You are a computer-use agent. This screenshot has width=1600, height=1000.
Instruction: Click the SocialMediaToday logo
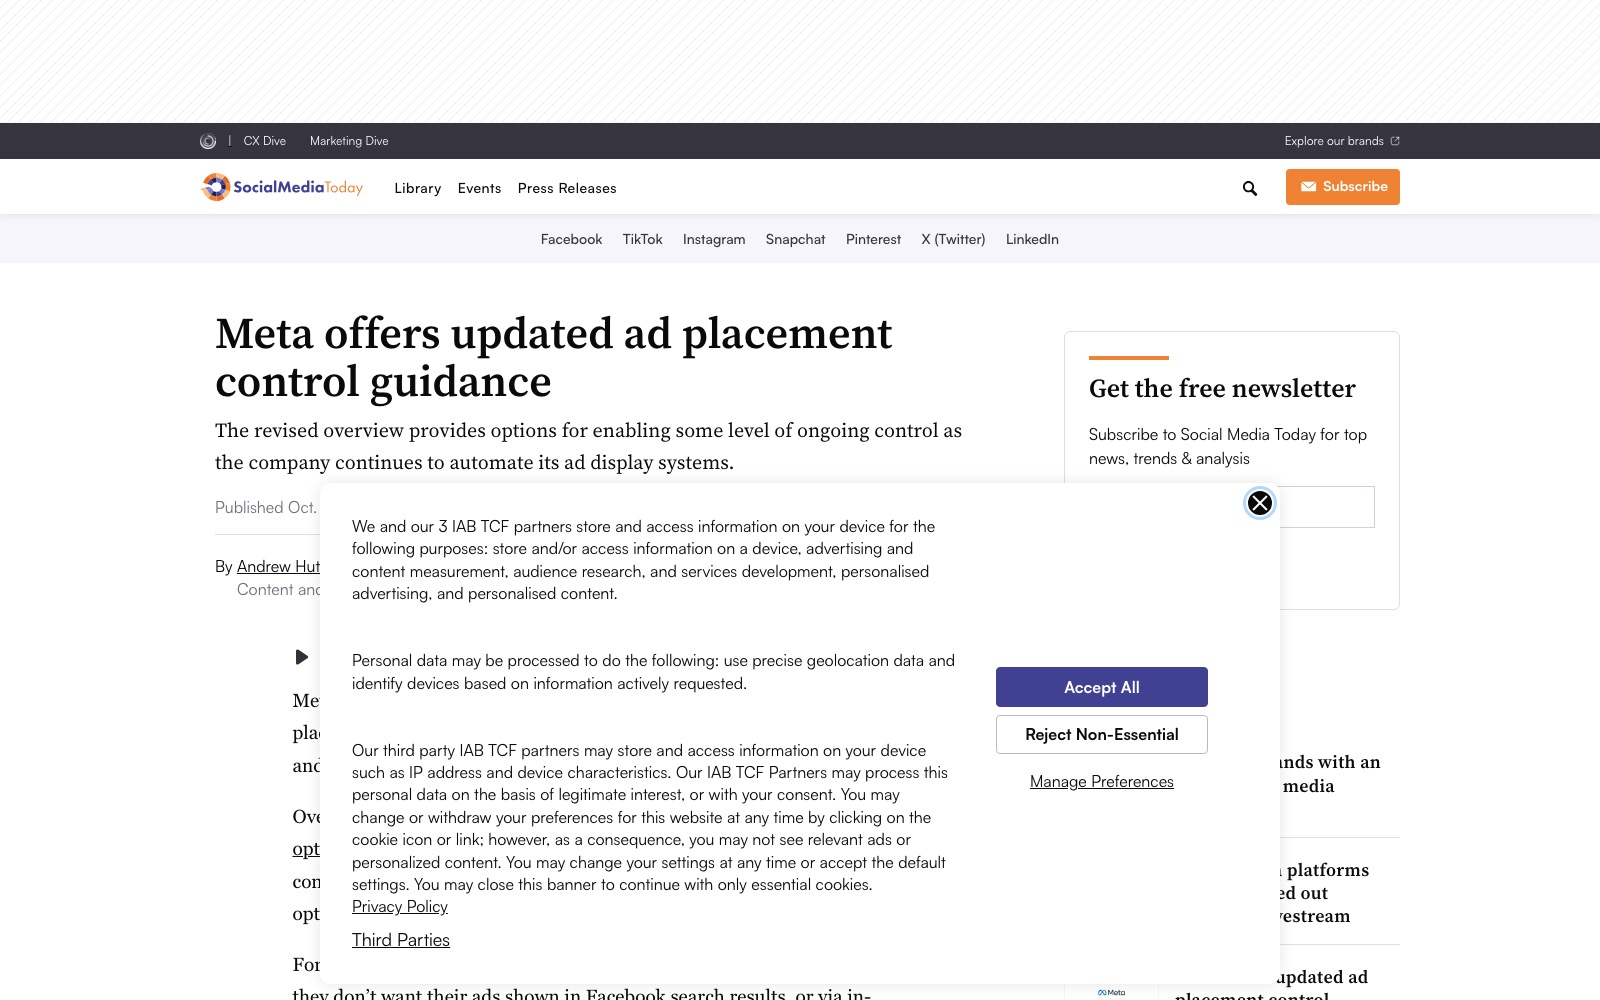[282, 187]
